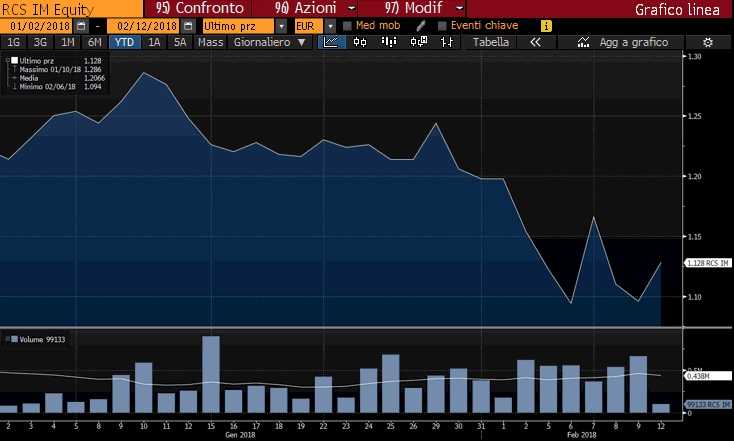
Task: Select the 6M time range tab
Action: point(95,42)
